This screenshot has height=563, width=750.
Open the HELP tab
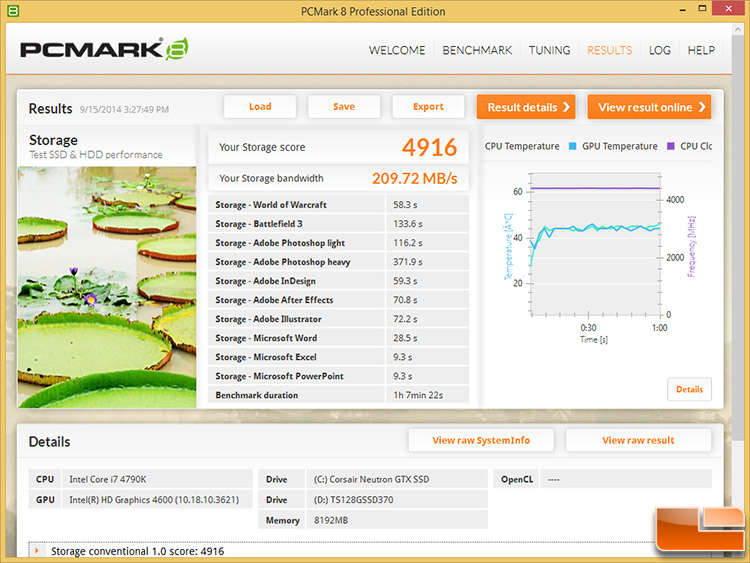click(701, 50)
